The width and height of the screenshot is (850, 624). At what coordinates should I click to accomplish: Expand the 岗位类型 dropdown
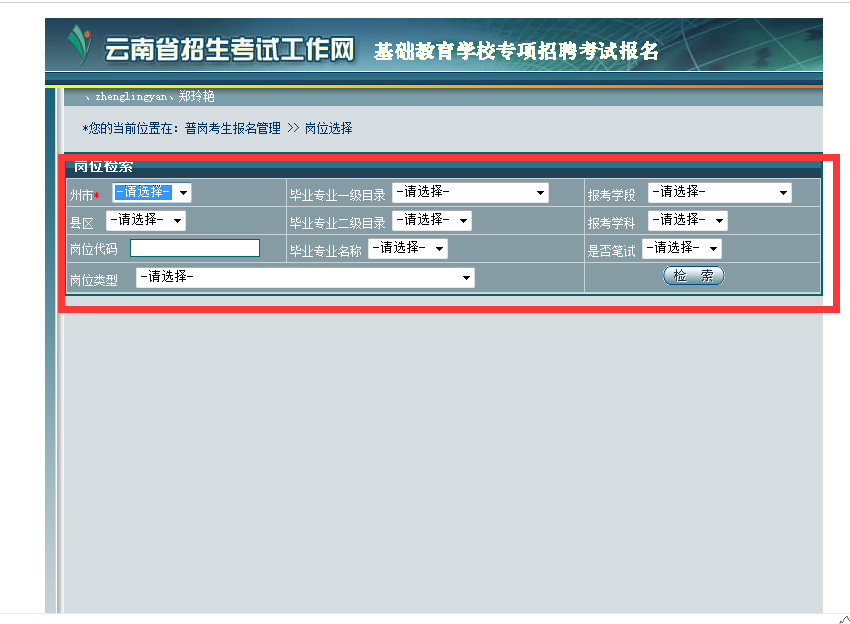click(x=305, y=278)
